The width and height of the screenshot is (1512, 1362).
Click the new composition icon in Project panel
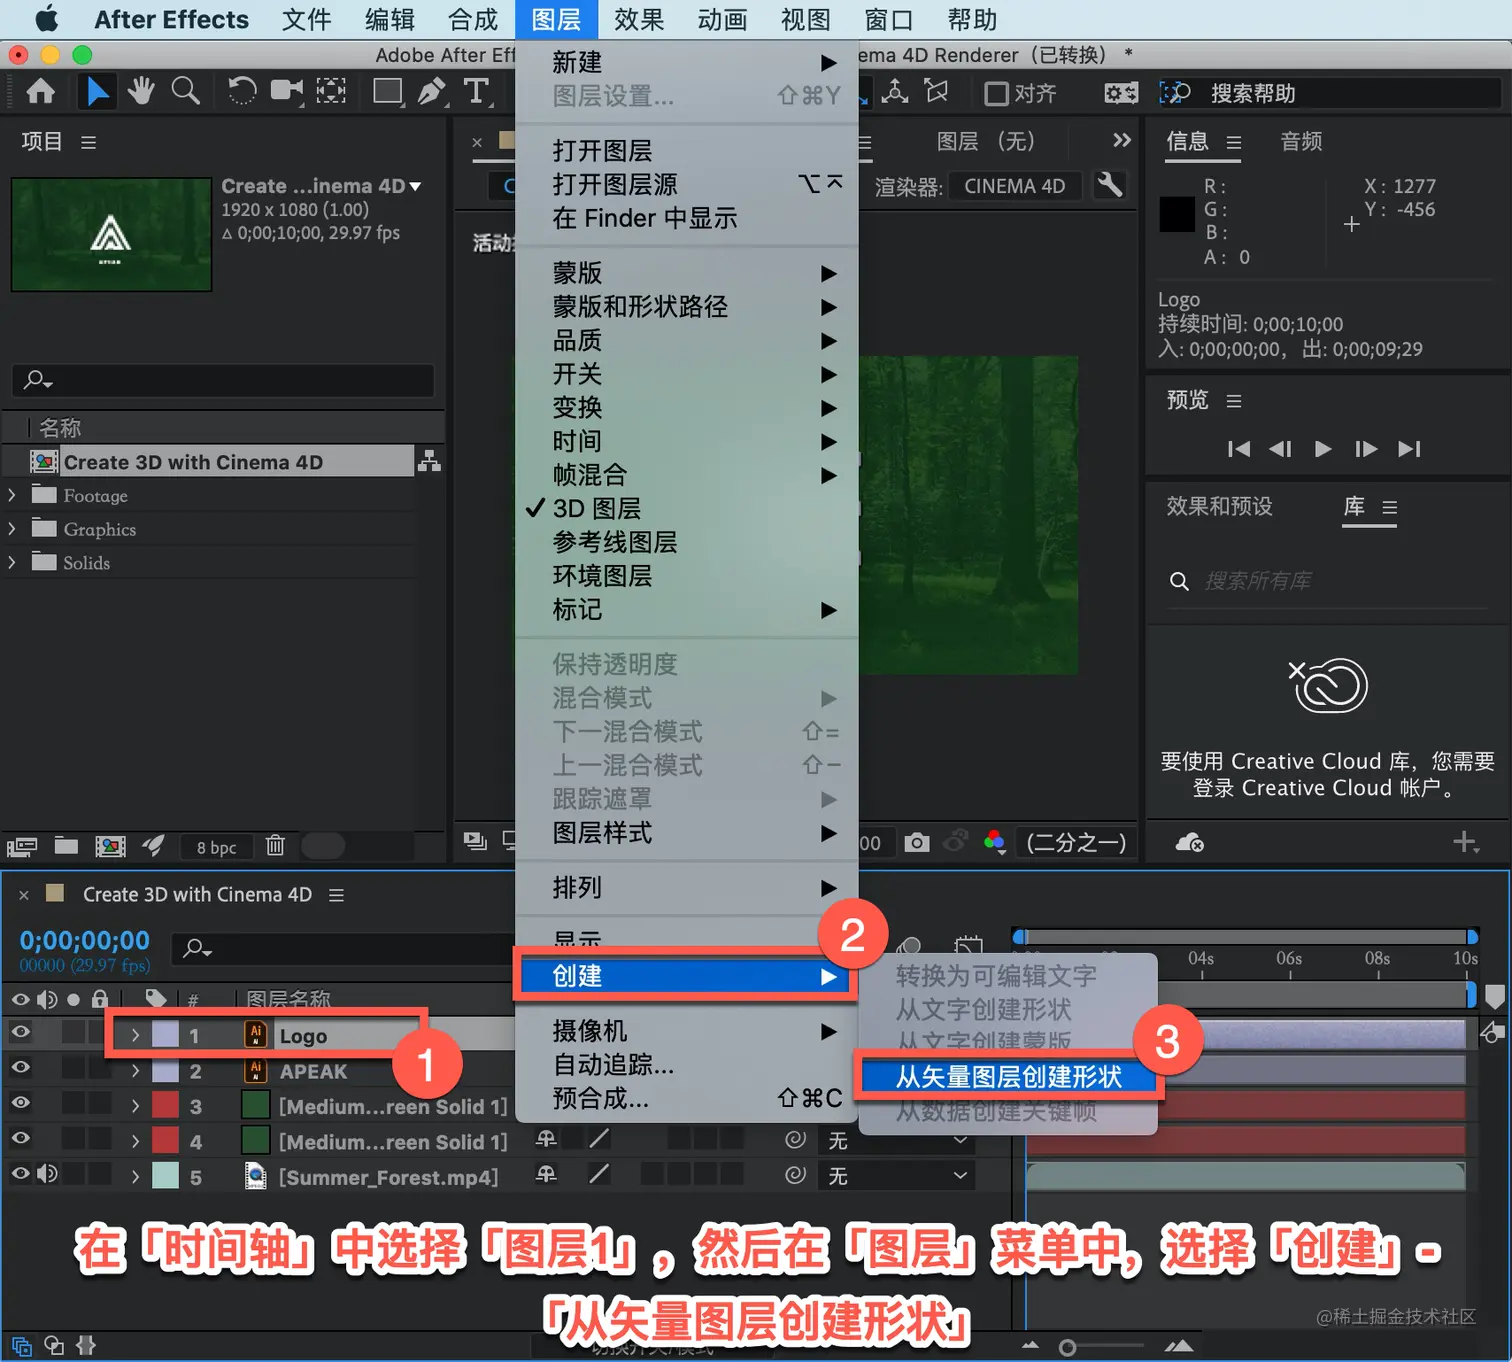coord(110,846)
